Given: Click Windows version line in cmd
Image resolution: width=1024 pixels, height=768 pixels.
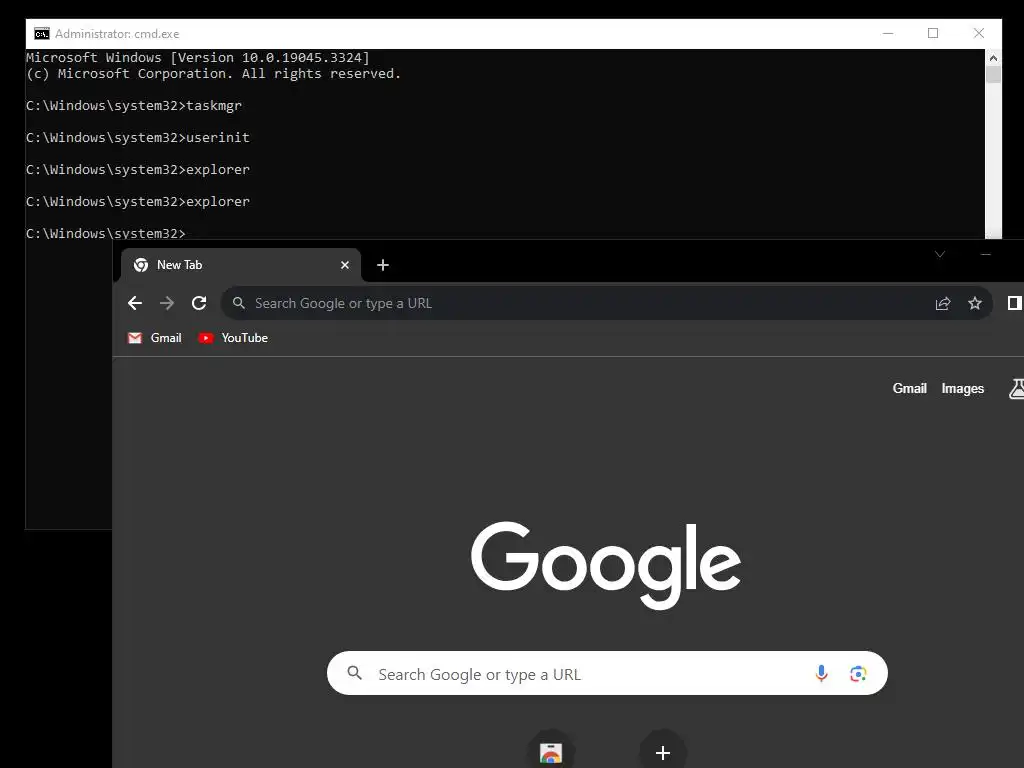Looking at the screenshot, I should 198,57.
